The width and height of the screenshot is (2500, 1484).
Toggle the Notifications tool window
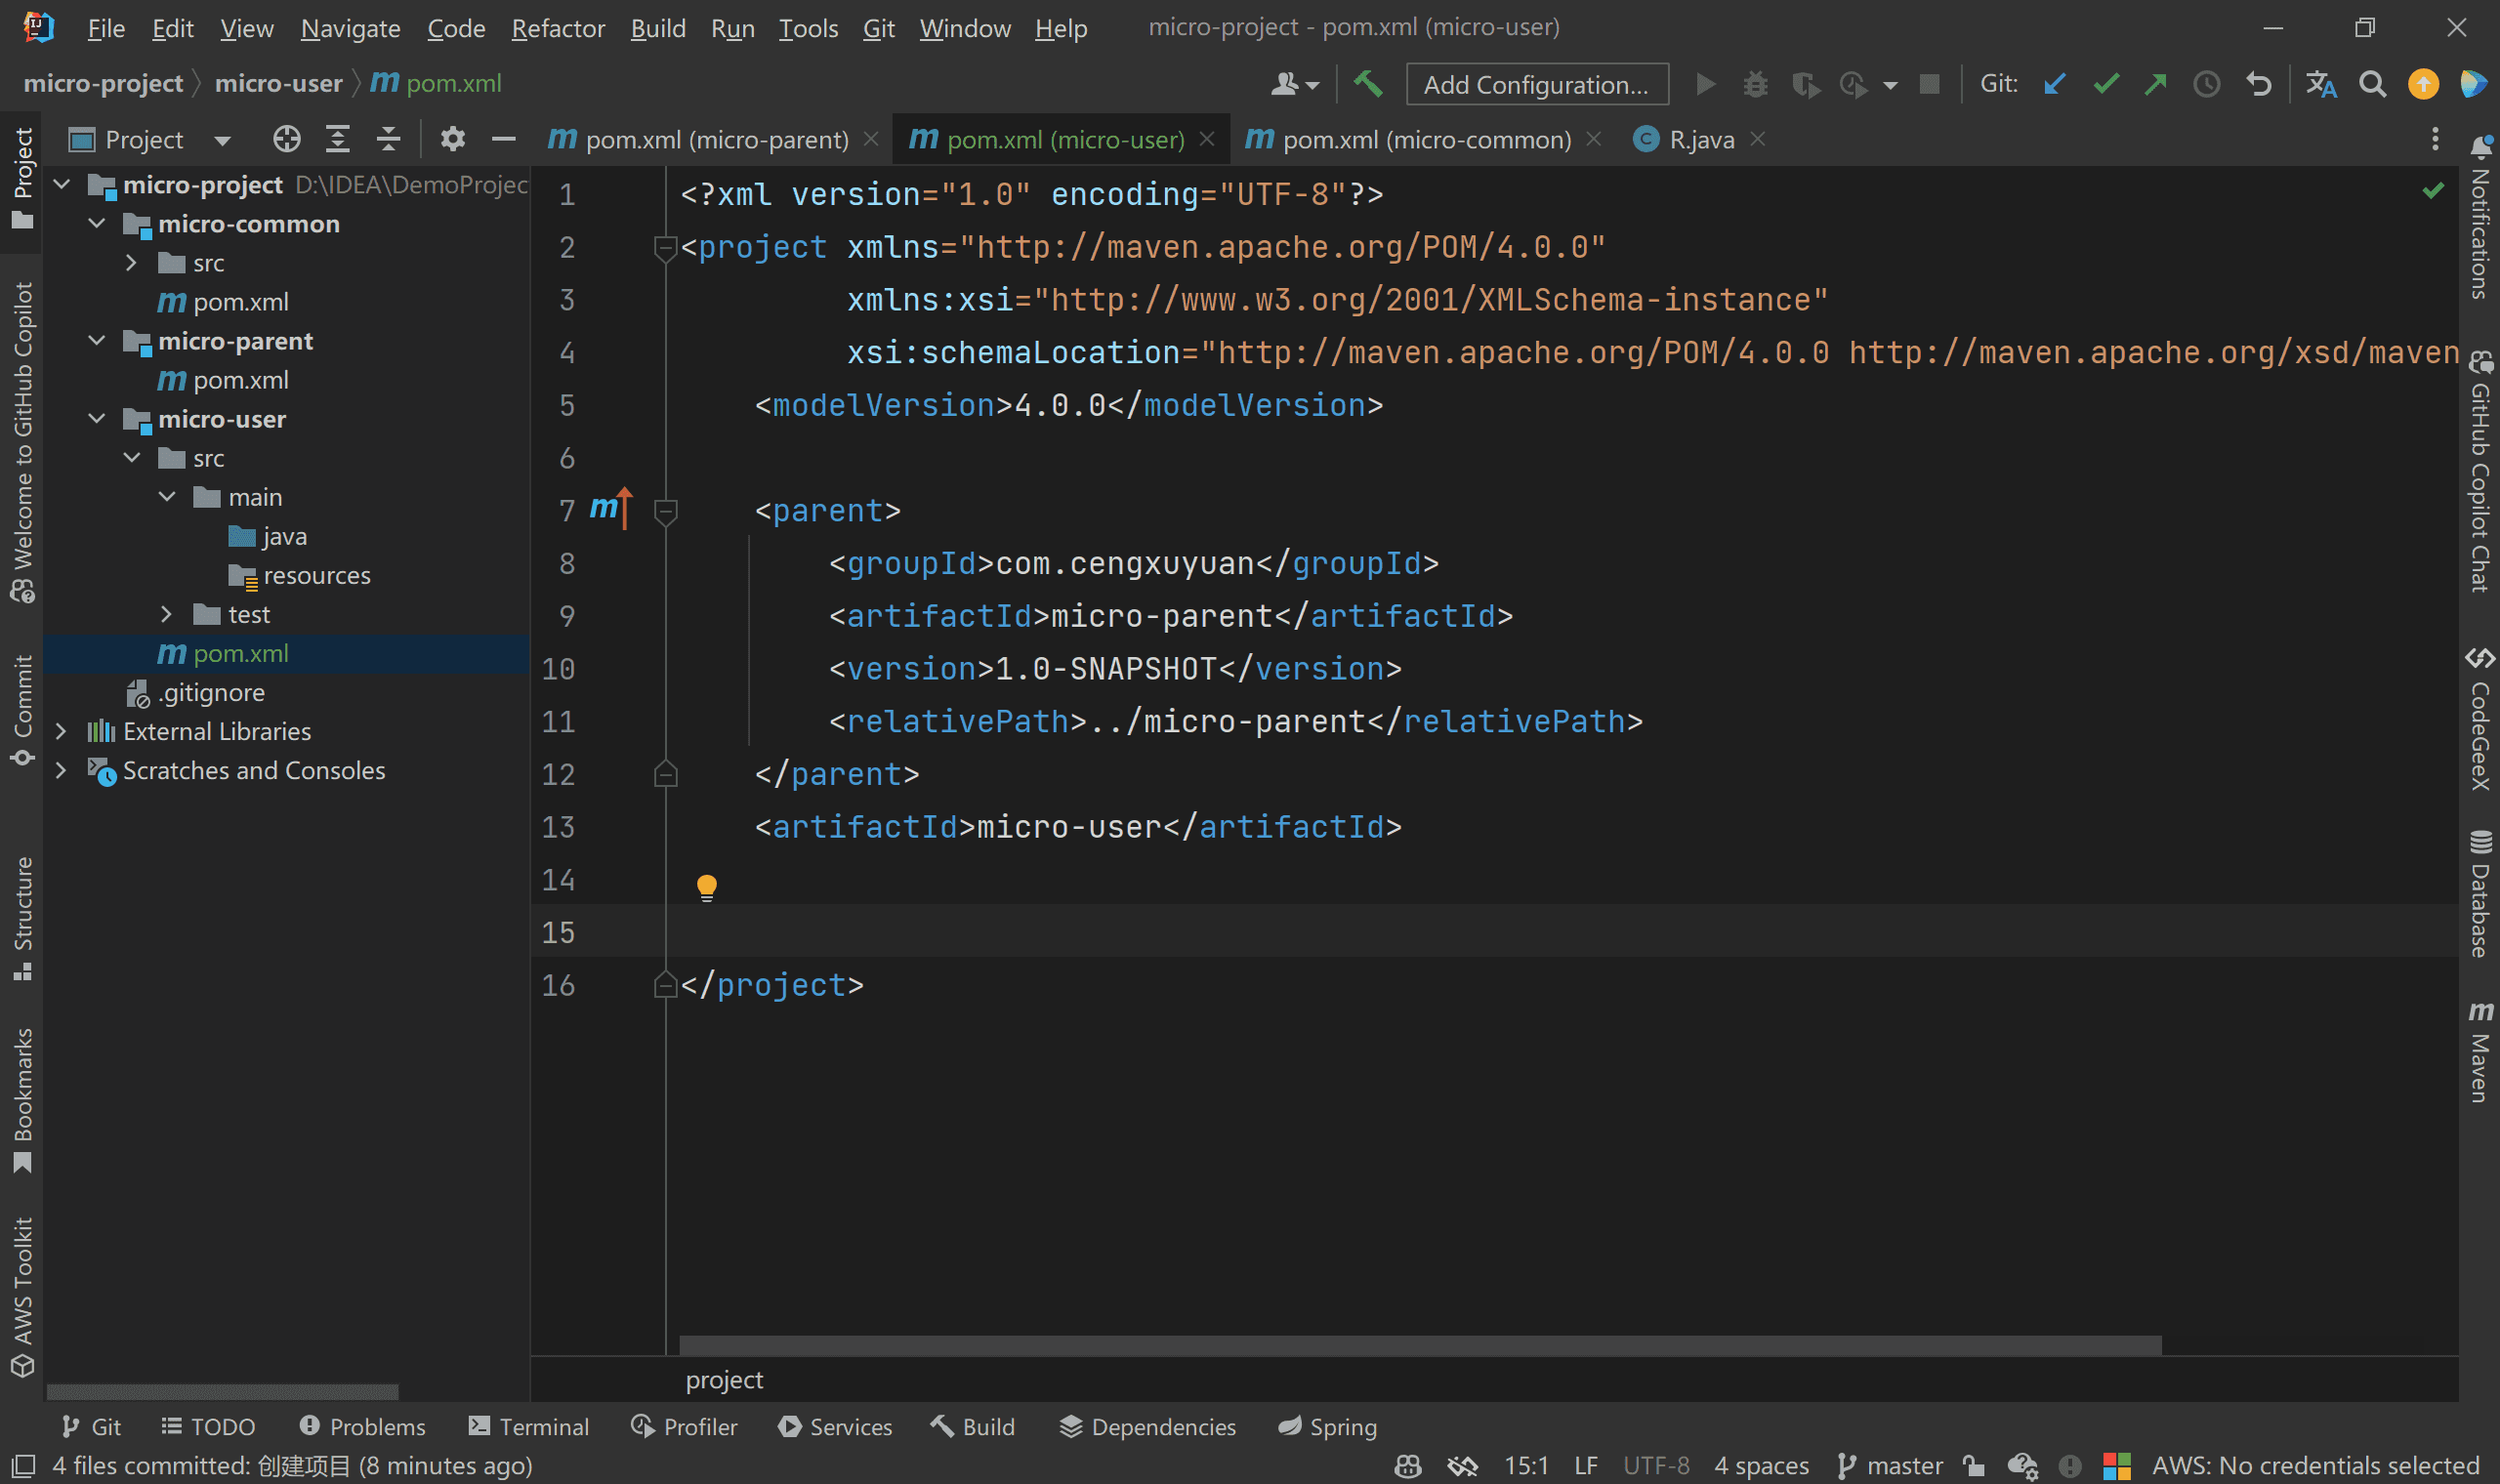pyautogui.click(x=2480, y=218)
